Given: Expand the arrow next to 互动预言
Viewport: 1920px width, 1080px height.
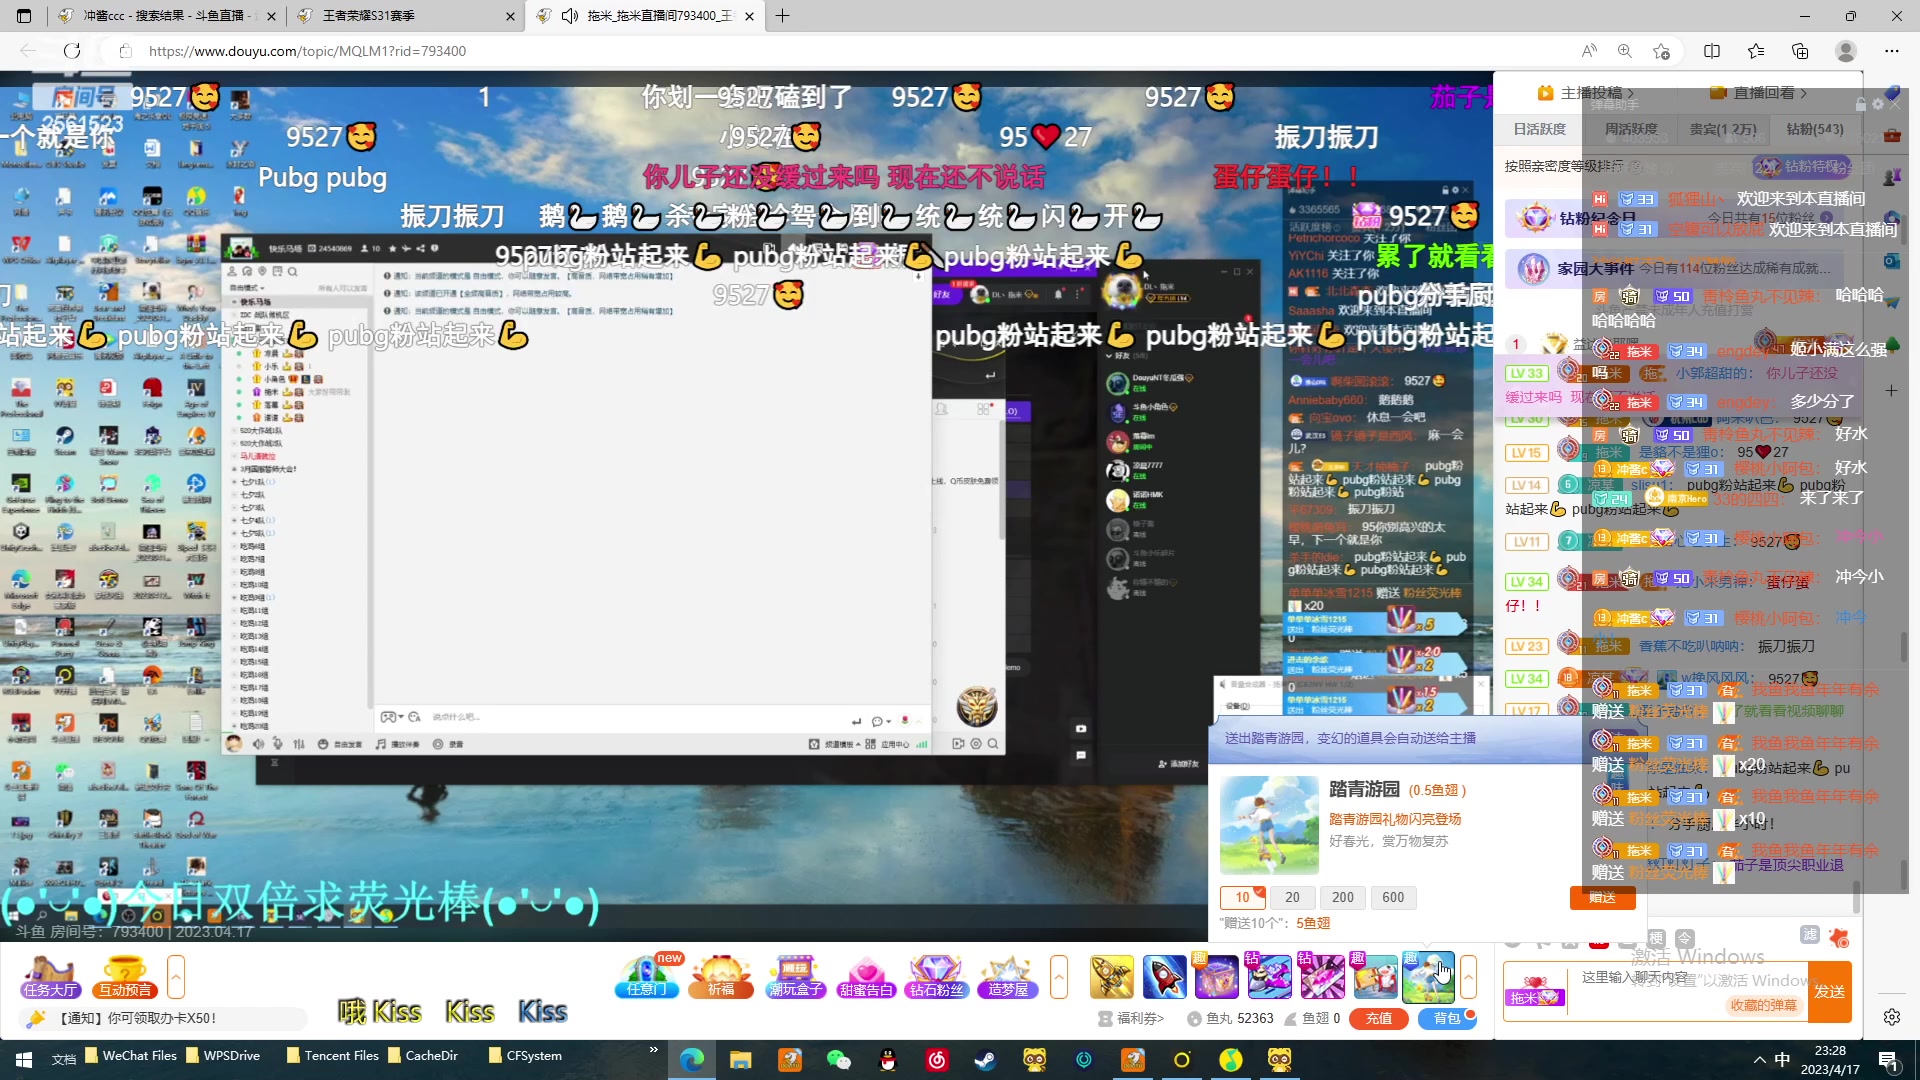Looking at the screenshot, I should coord(176,976).
